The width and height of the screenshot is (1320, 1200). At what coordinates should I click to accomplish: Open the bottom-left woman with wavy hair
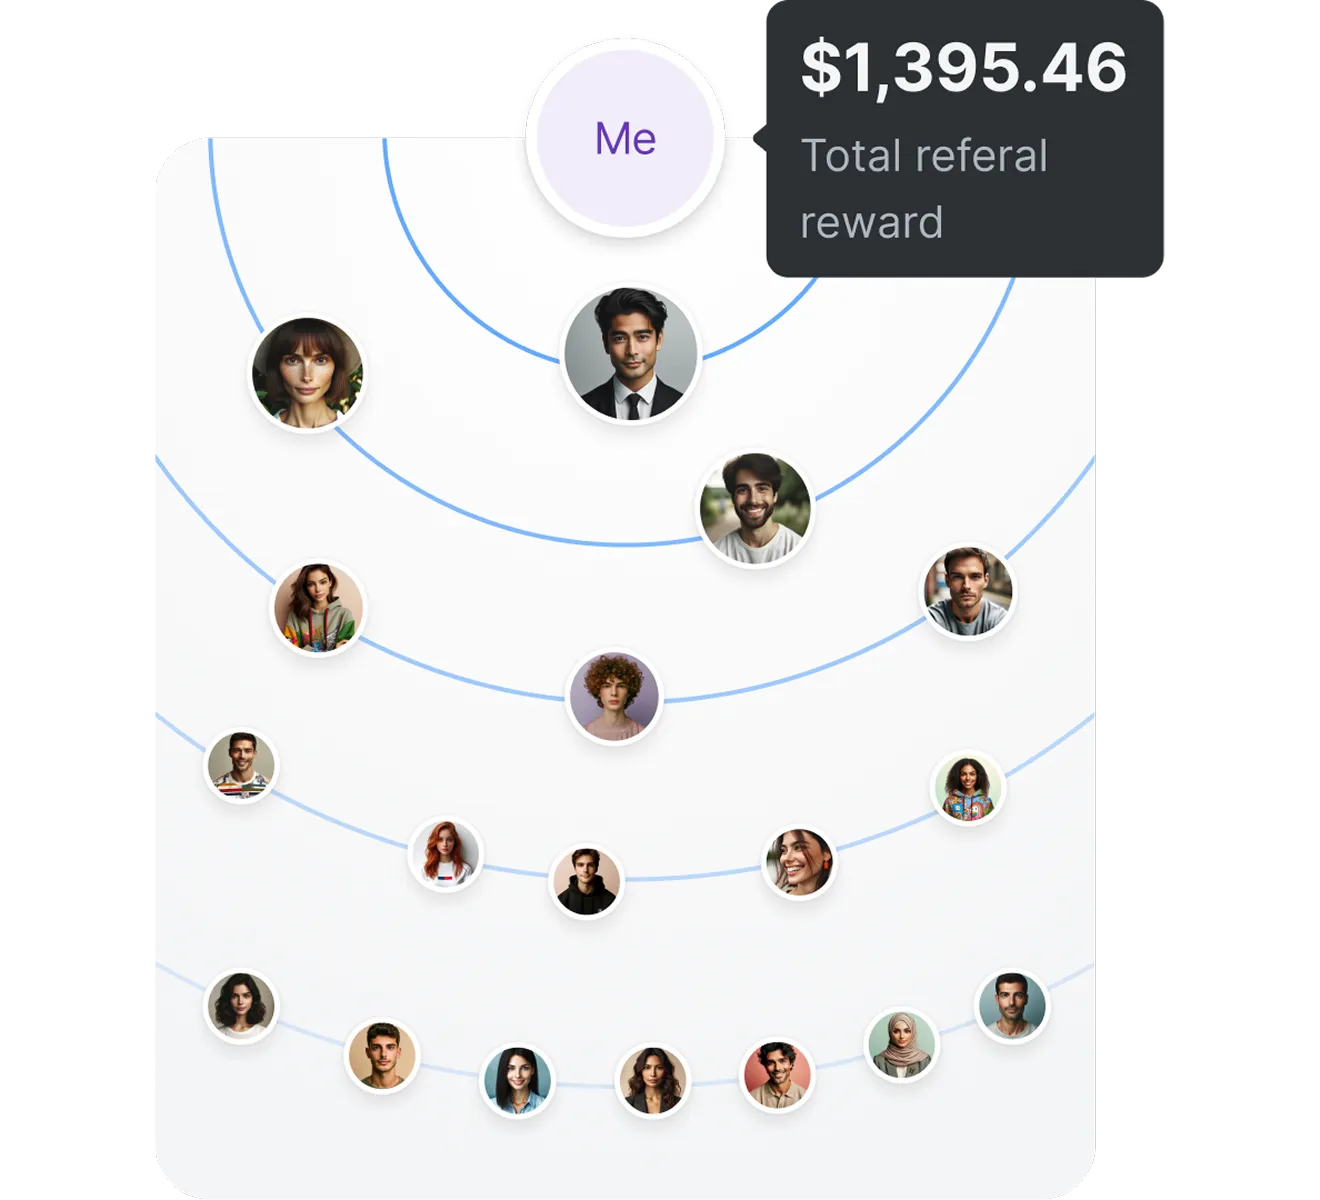[241, 1006]
